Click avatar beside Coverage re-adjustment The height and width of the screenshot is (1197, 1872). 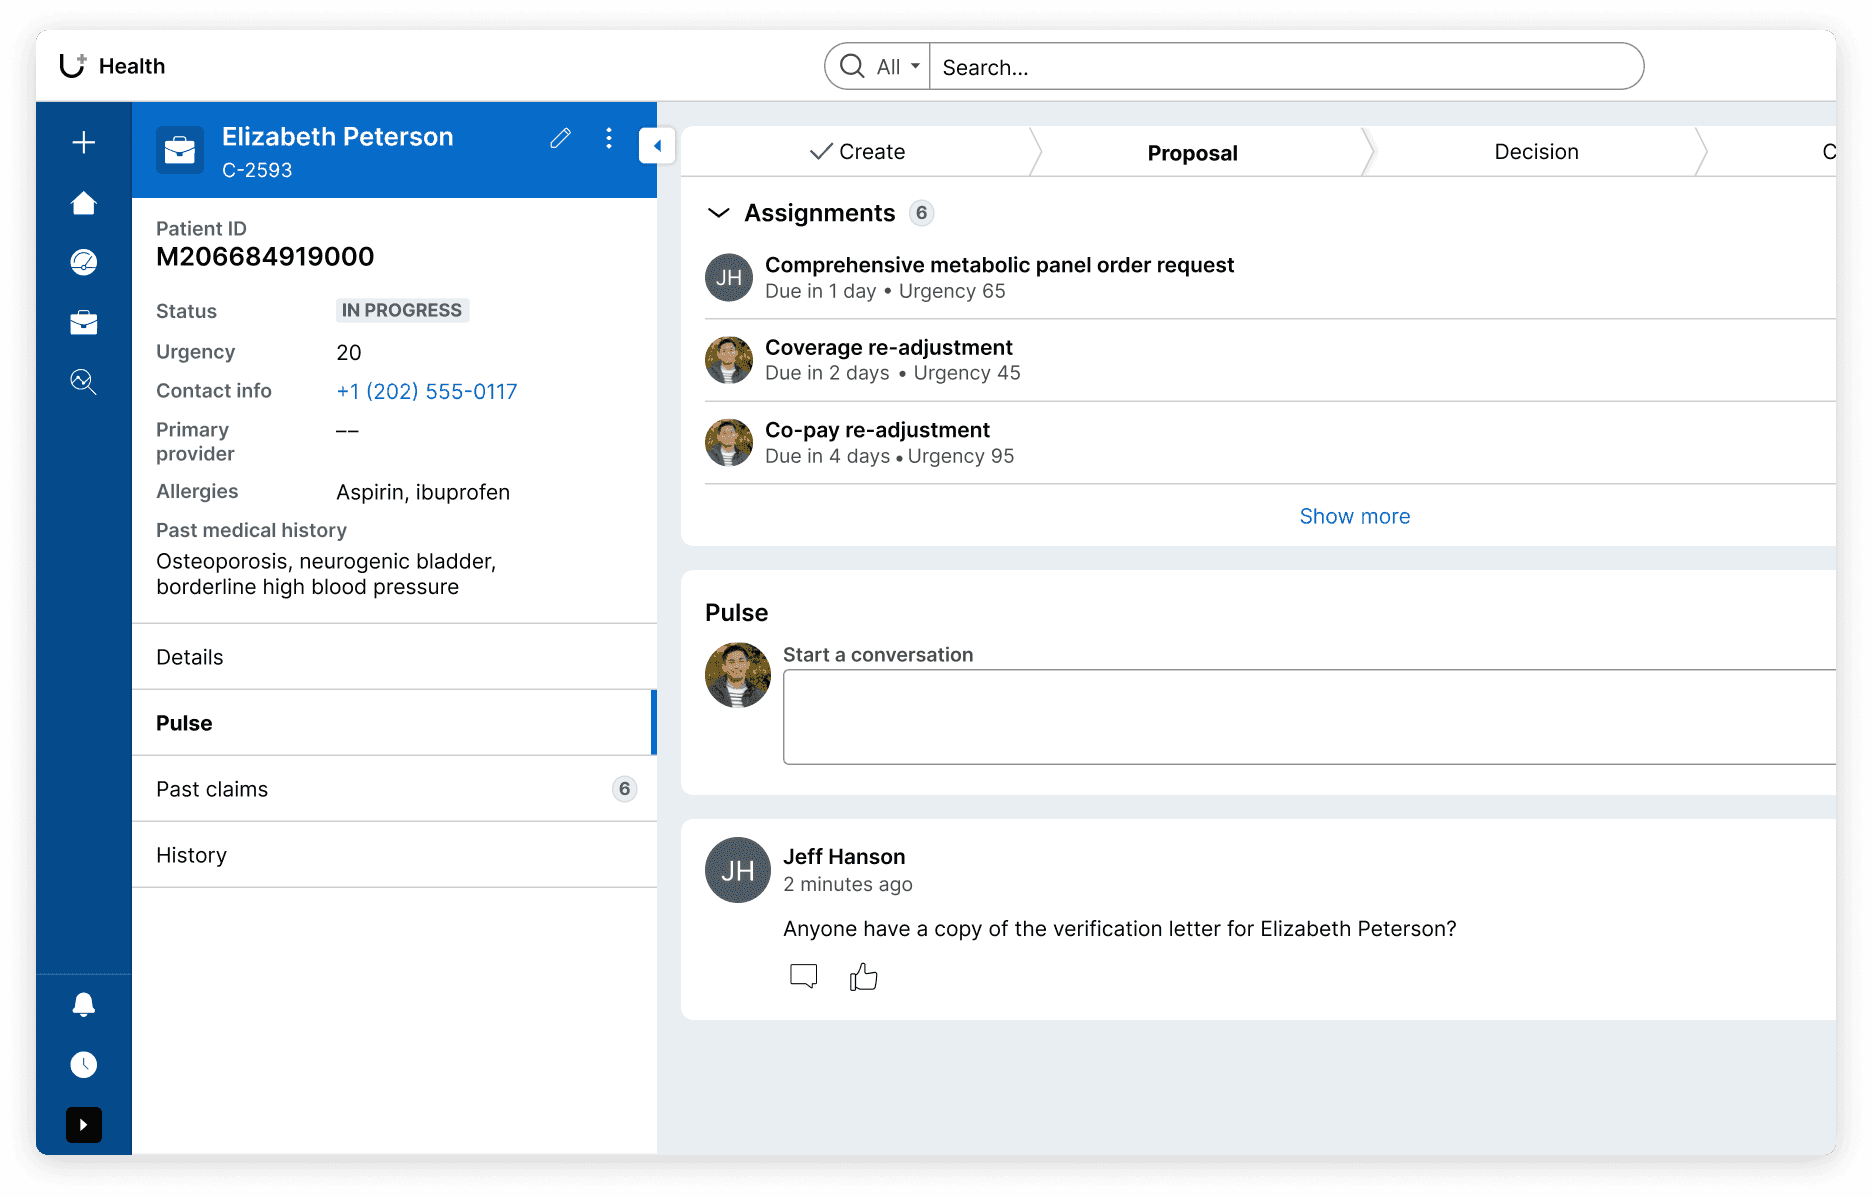tap(729, 360)
